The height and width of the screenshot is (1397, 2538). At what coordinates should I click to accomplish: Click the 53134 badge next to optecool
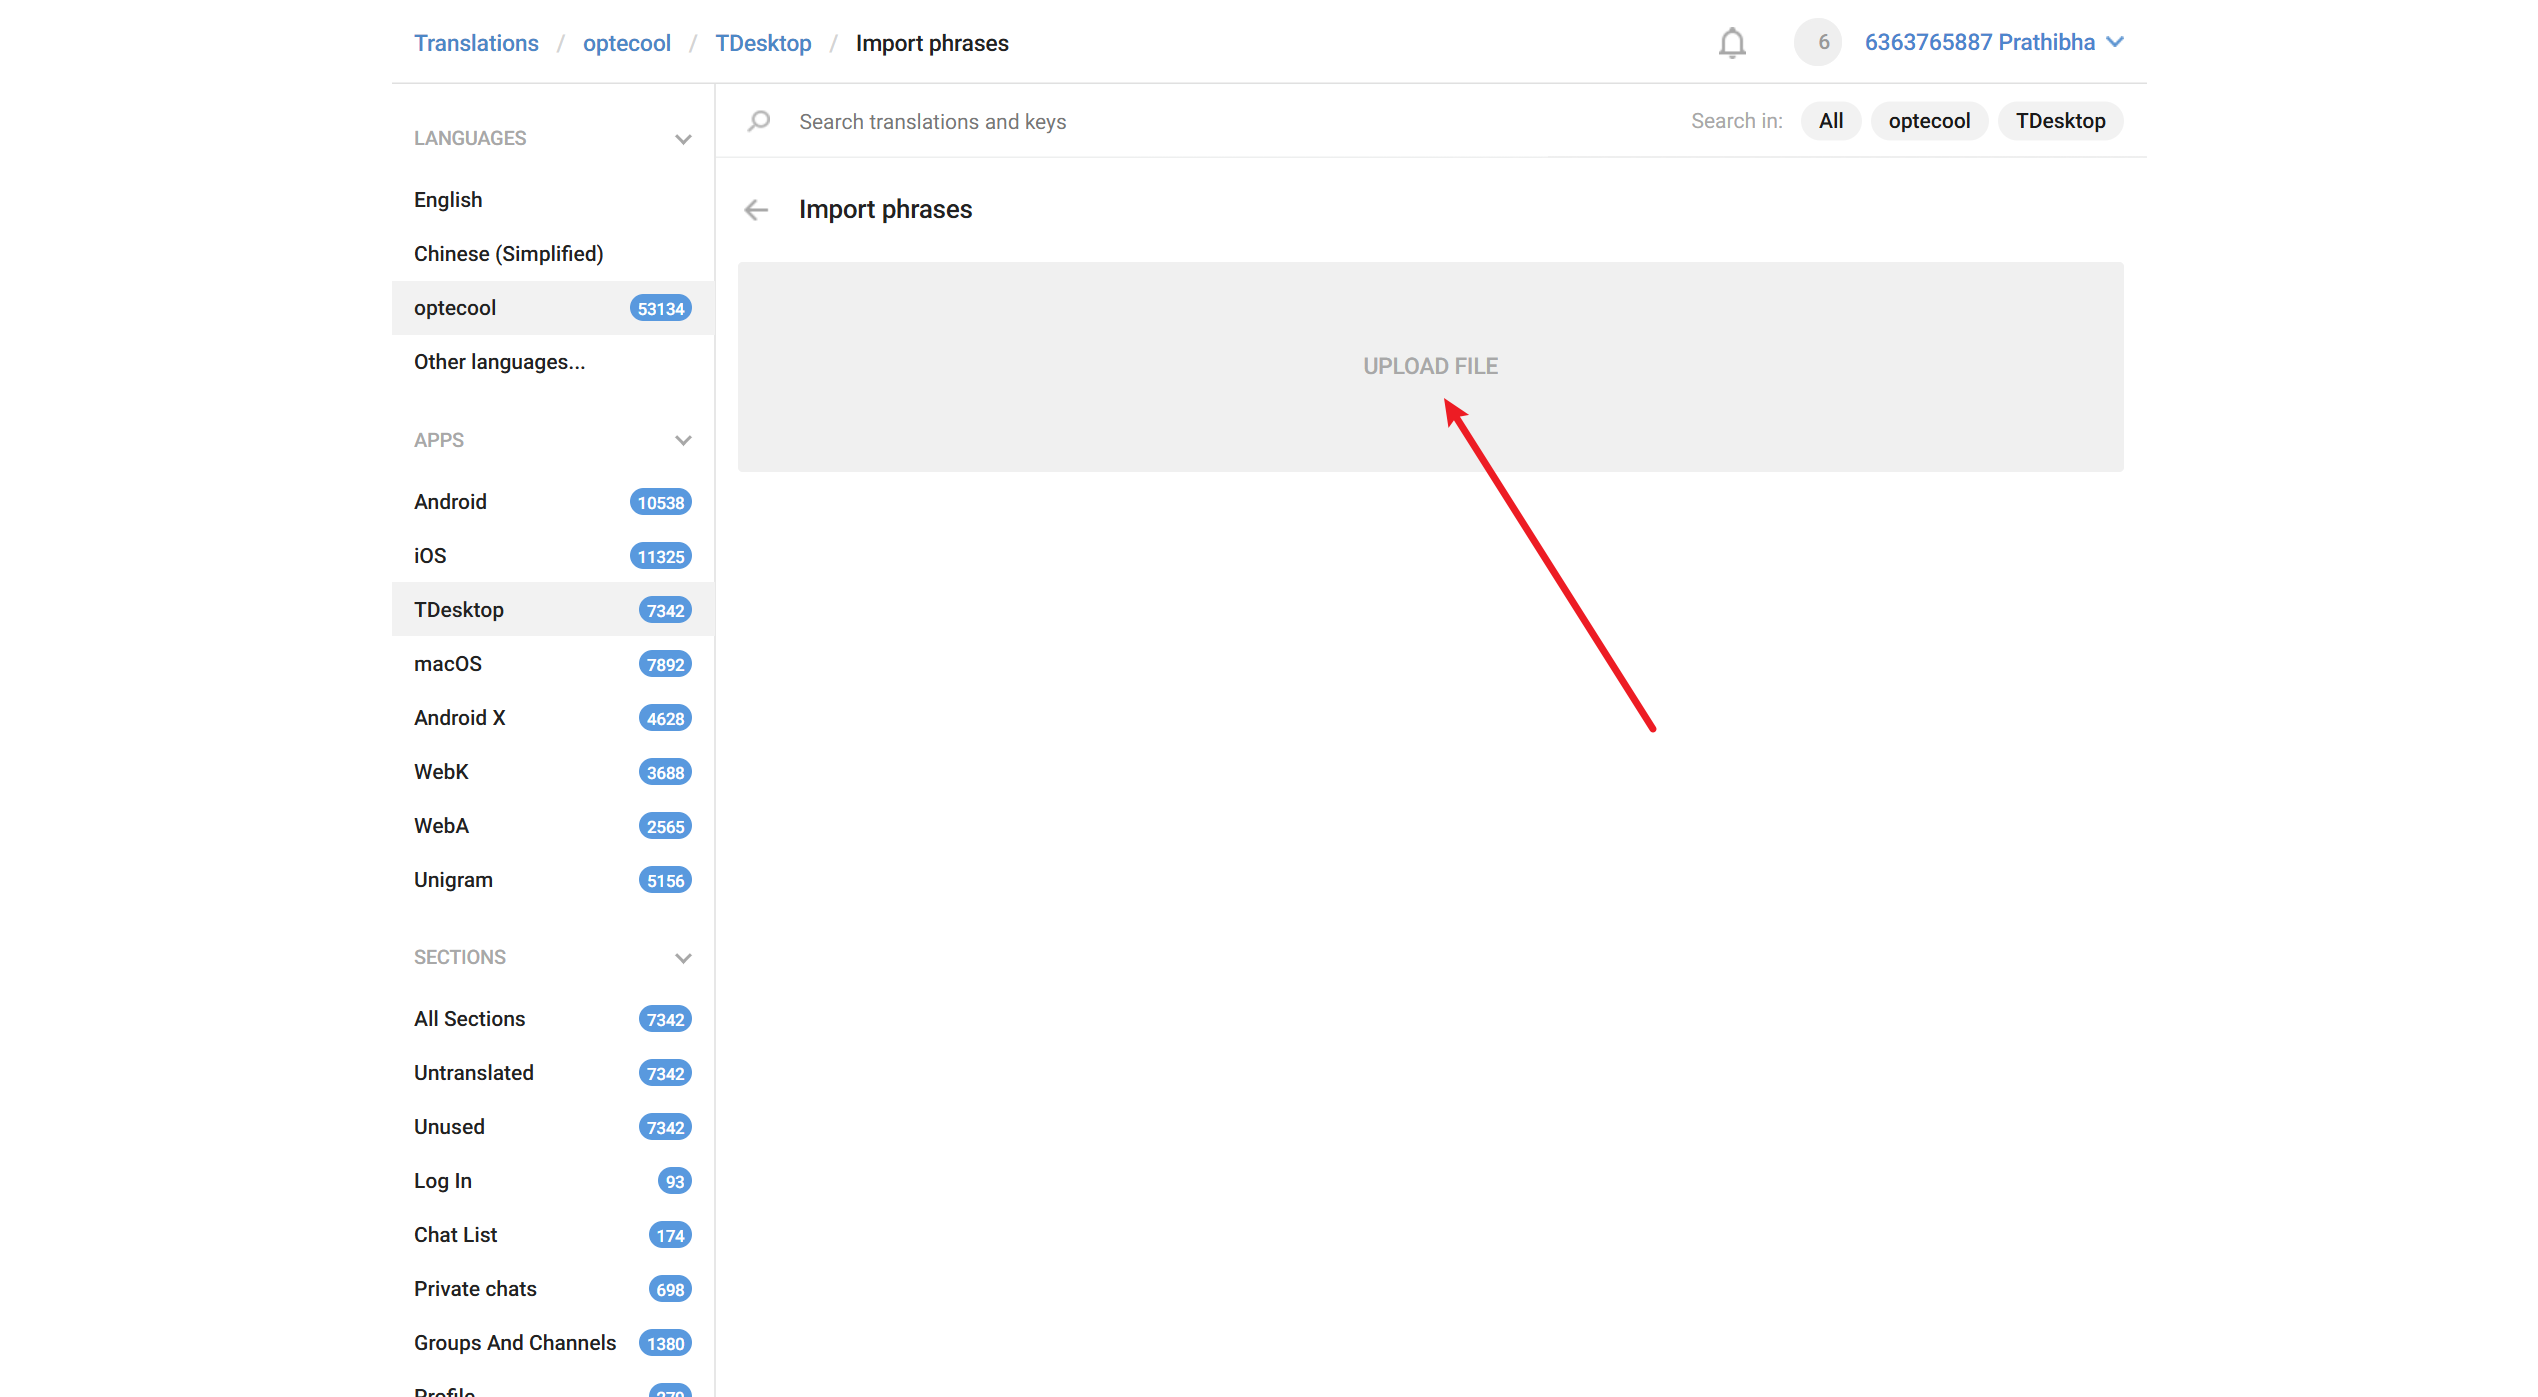660,308
